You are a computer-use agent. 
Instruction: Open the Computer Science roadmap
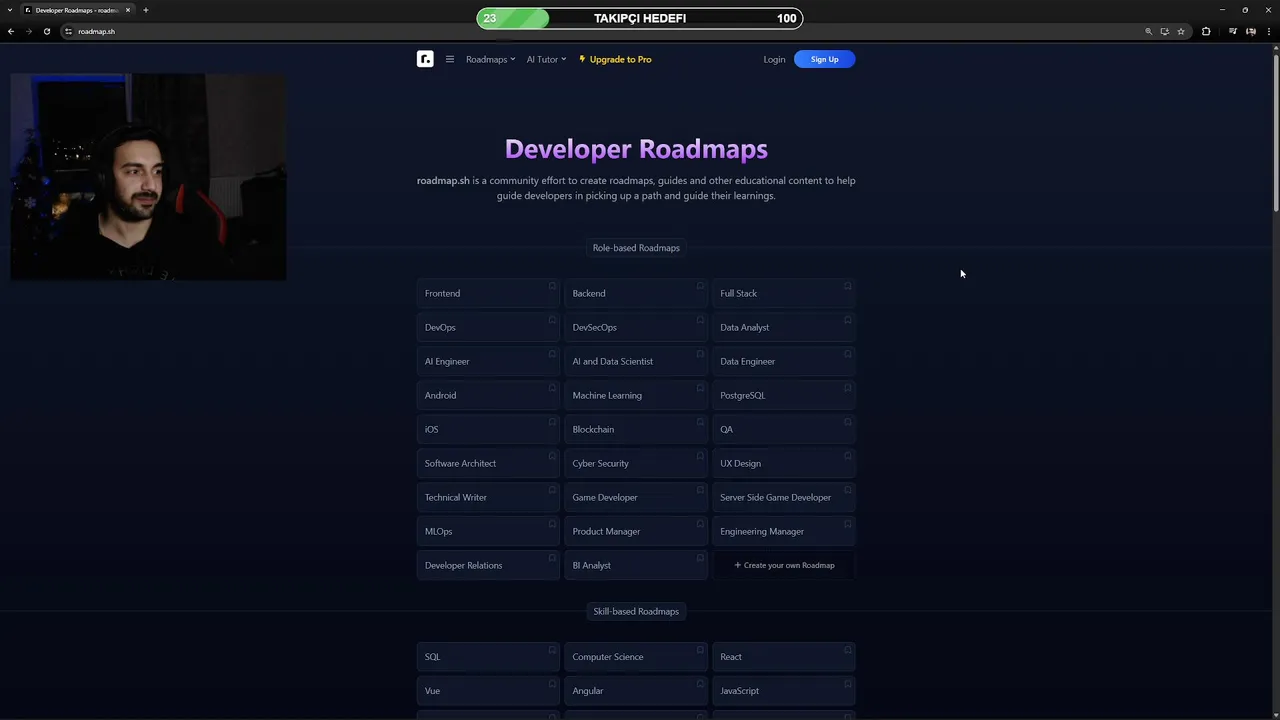click(x=636, y=657)
